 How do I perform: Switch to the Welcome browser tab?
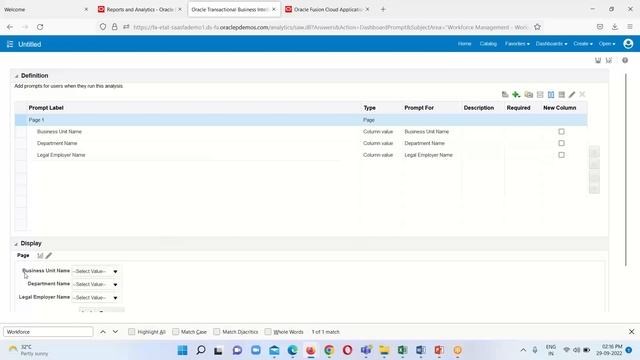pos(46,9)
